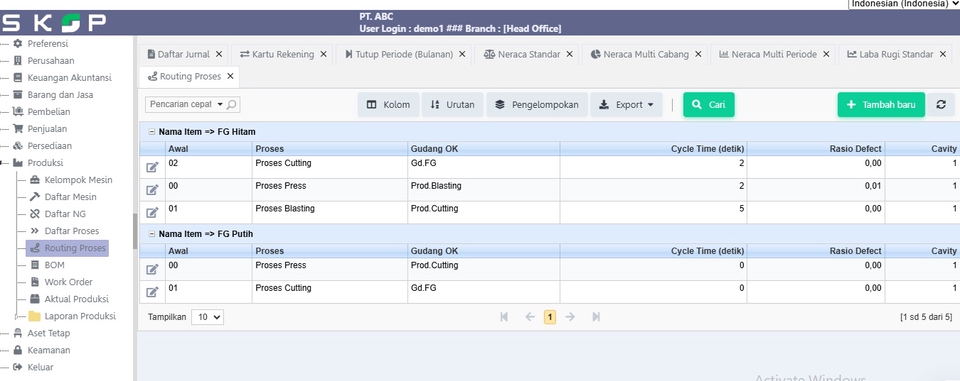Open the Tampilkan page size dropdown
Image resolution: width=960 pixels, height=381 pixels.
tap(208, 317)
